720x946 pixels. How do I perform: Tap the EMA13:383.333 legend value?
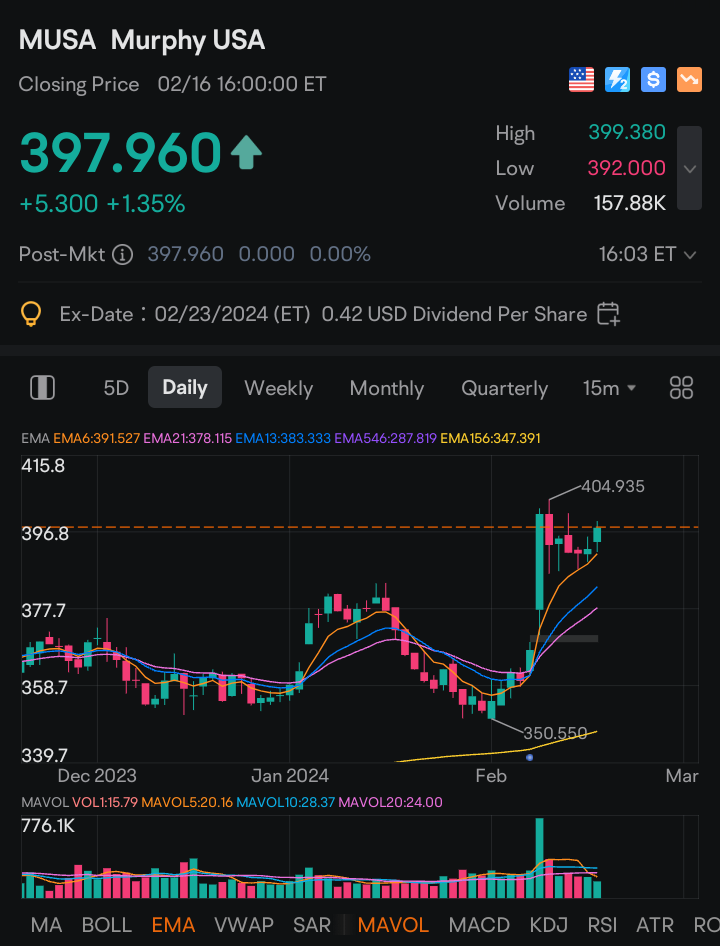[x=283, y=439]
